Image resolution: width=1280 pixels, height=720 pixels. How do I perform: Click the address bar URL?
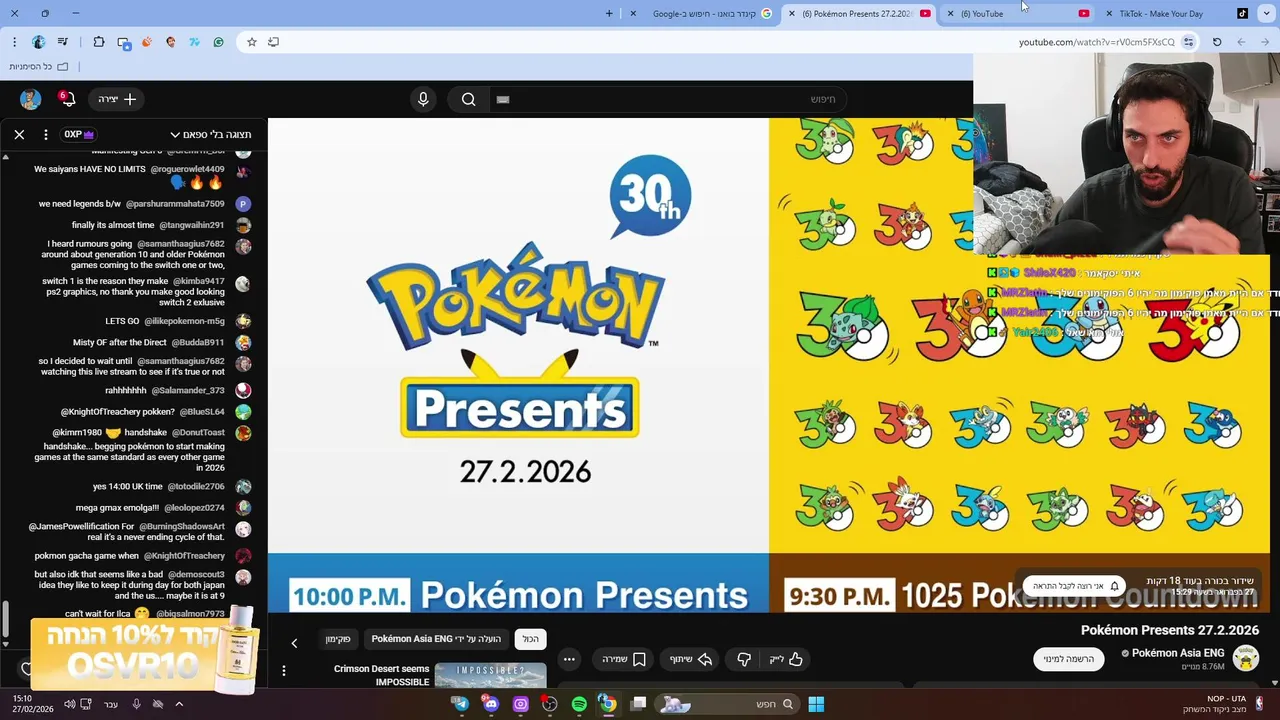1096,42
